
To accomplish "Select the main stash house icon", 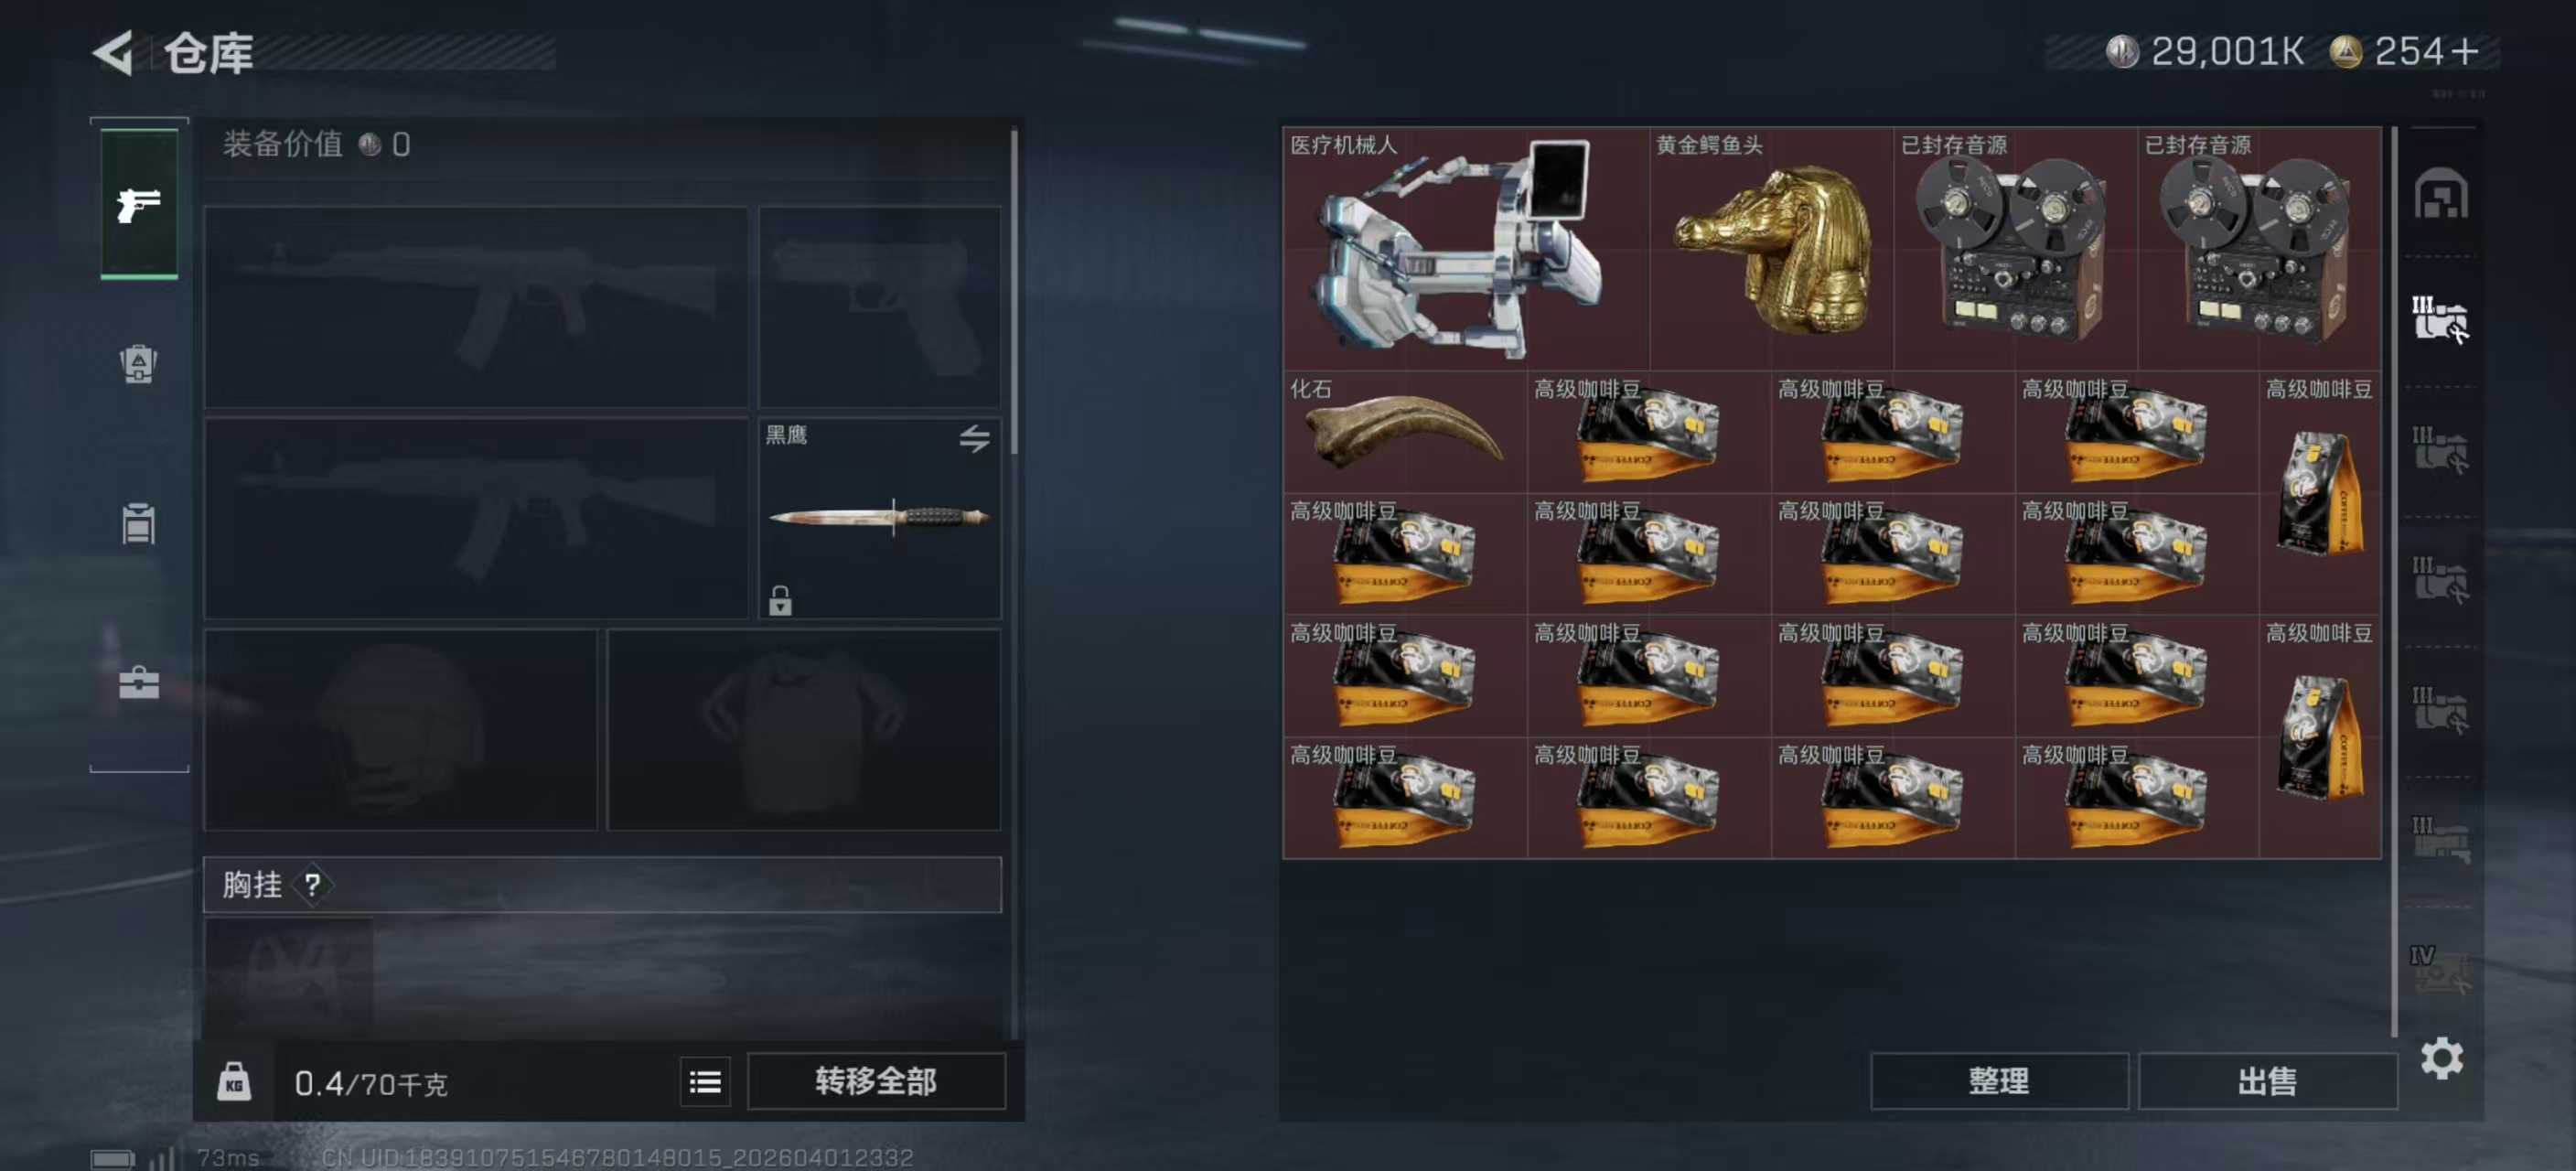I will tap(2441, 193).
